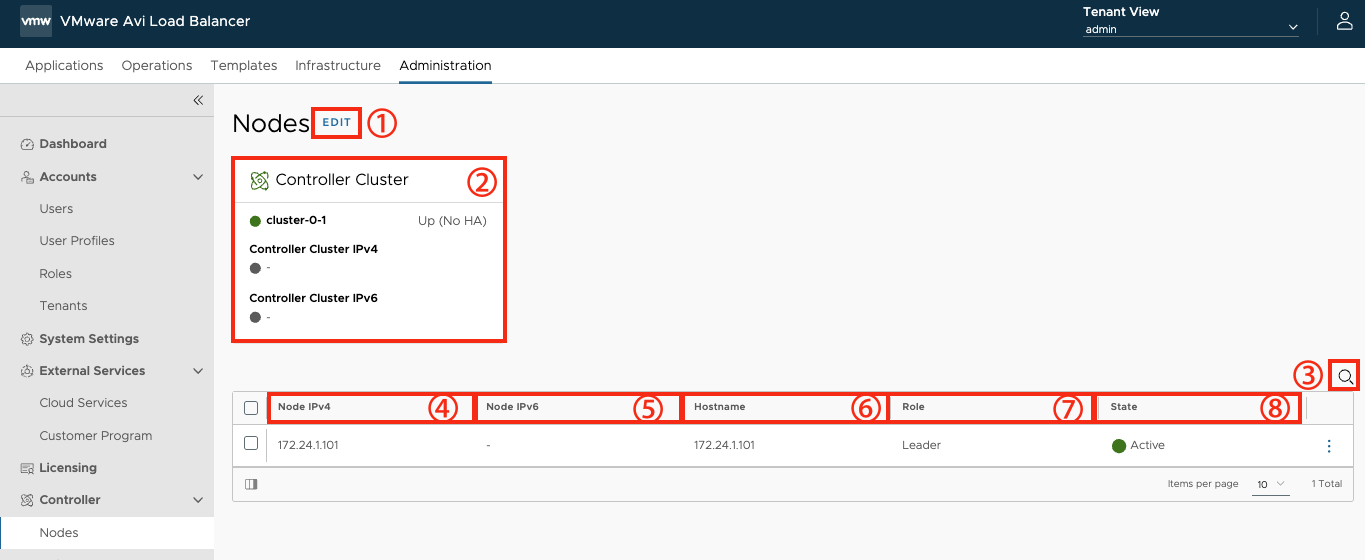Screen dimensions: 1365x560
Task: Click the Accounts people icon
Action: [x=28, y=177]
